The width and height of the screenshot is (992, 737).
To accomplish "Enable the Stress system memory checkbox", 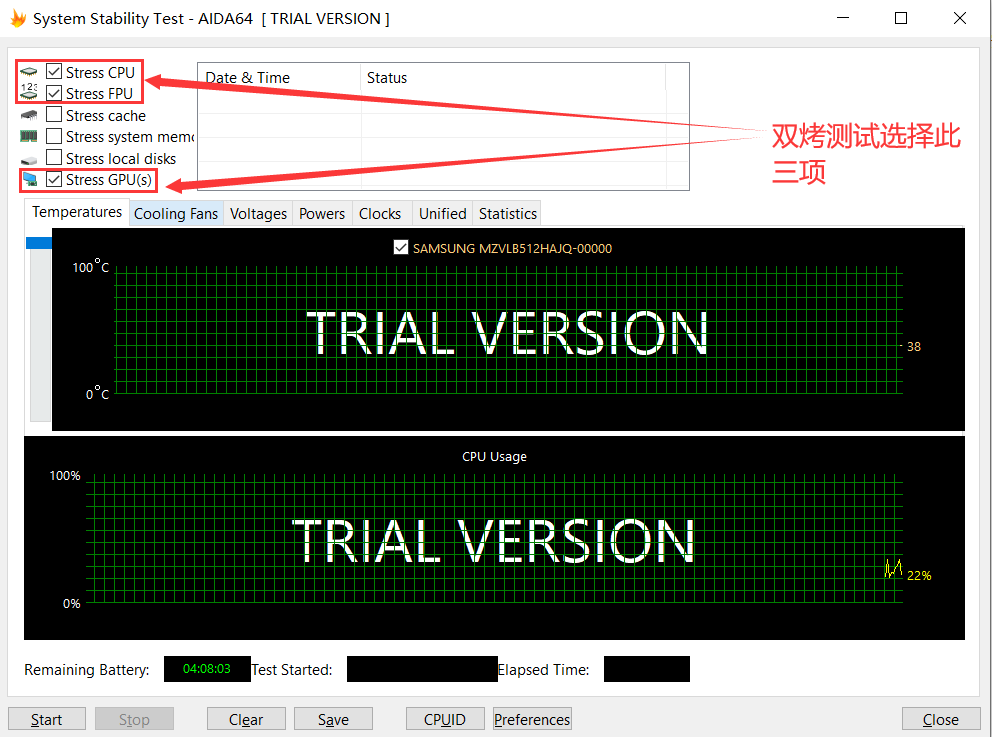I will [54, 136].
